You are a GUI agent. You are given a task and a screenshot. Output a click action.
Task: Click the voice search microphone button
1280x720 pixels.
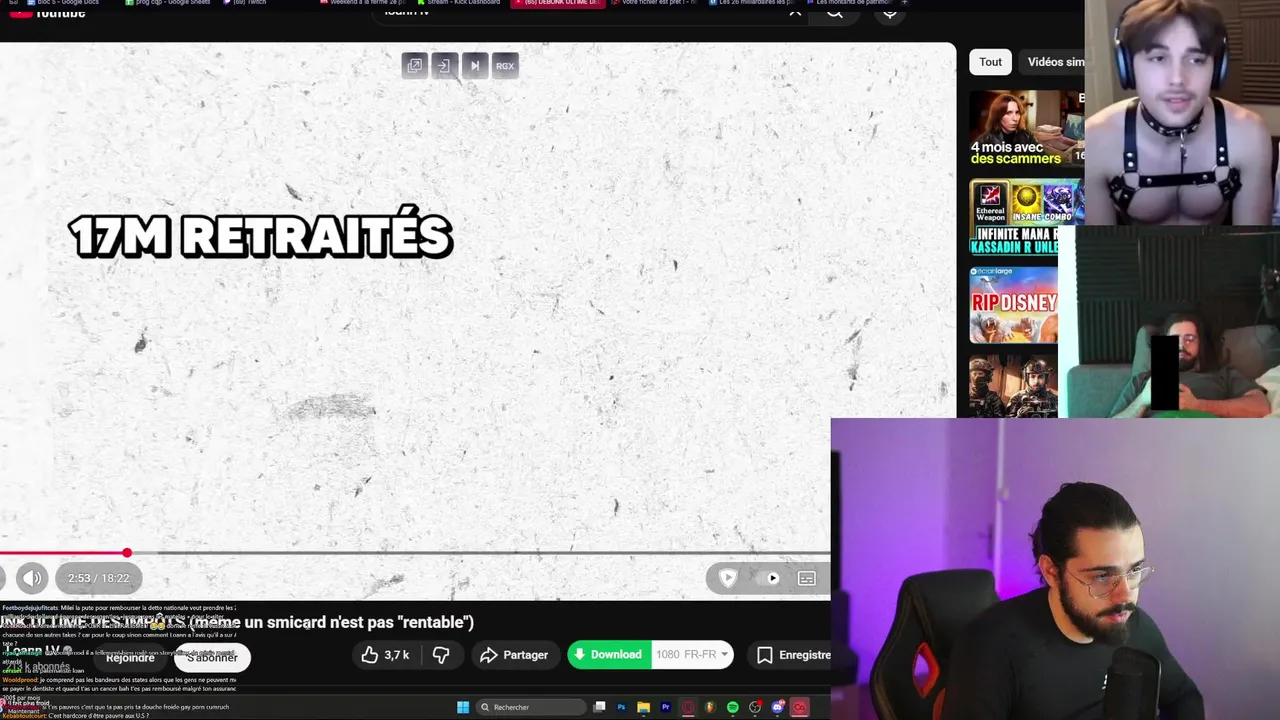pyautogui.click(x=890, y=12)
